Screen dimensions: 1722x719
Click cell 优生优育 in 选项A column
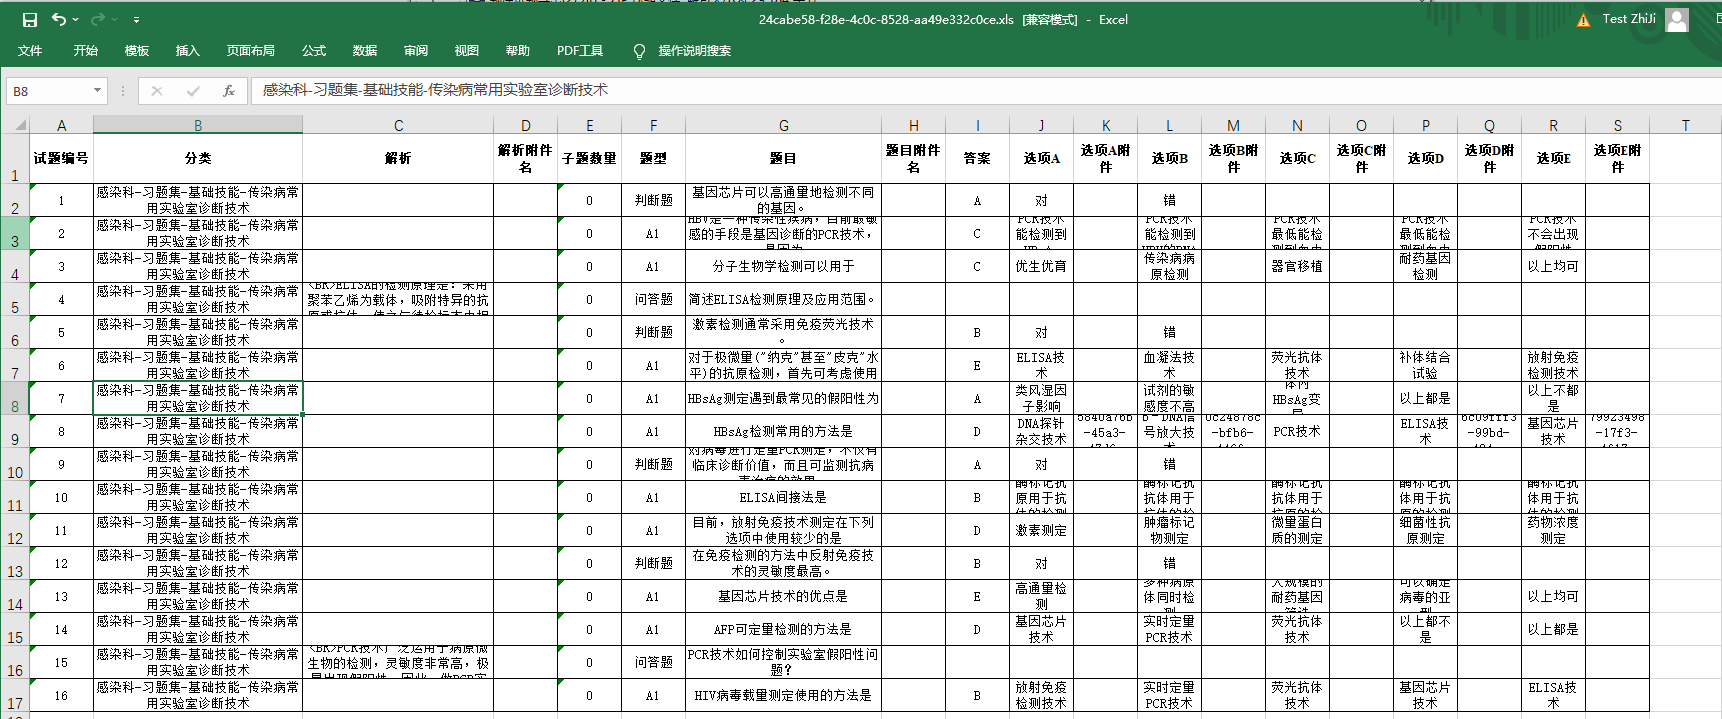1041,266
